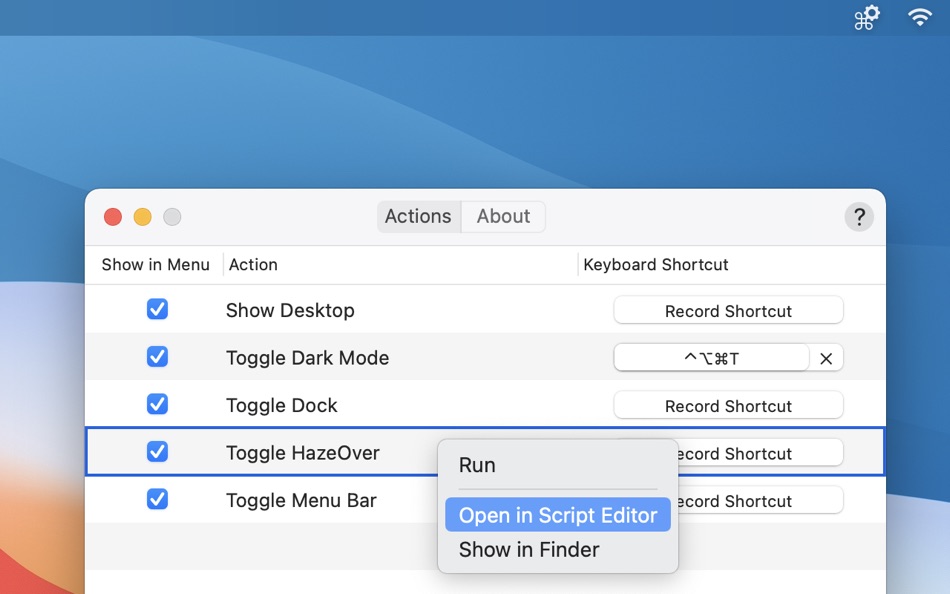The image size is (950, 594).
Task: Toggle the Toggle Dark Mode checkbox
Action: pyautogui.click(x=157, y=357)
